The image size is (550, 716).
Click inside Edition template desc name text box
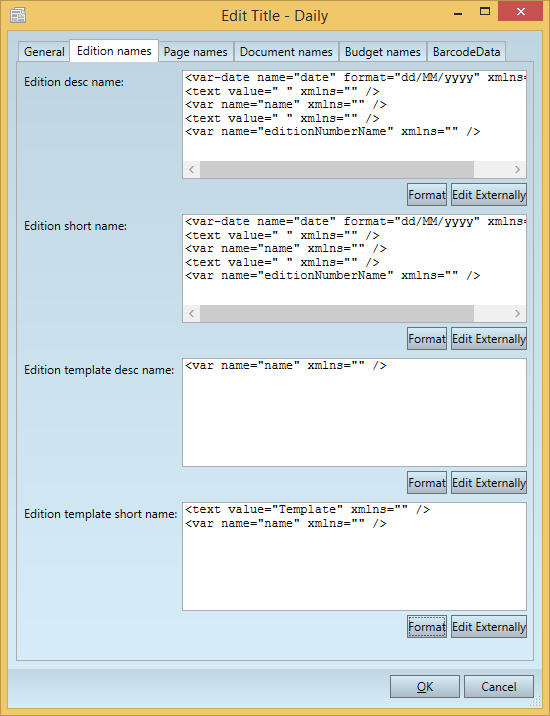coord(354,412)
